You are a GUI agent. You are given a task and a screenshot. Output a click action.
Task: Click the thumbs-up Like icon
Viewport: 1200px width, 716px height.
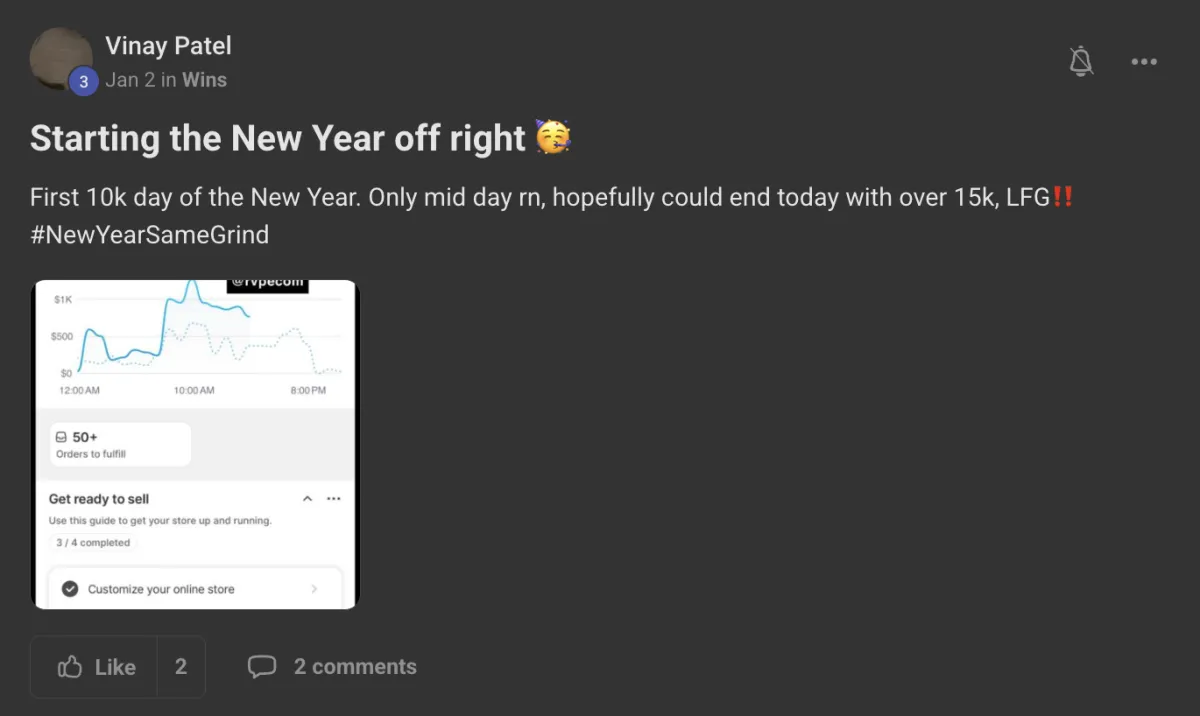click(x=70, y=667)
